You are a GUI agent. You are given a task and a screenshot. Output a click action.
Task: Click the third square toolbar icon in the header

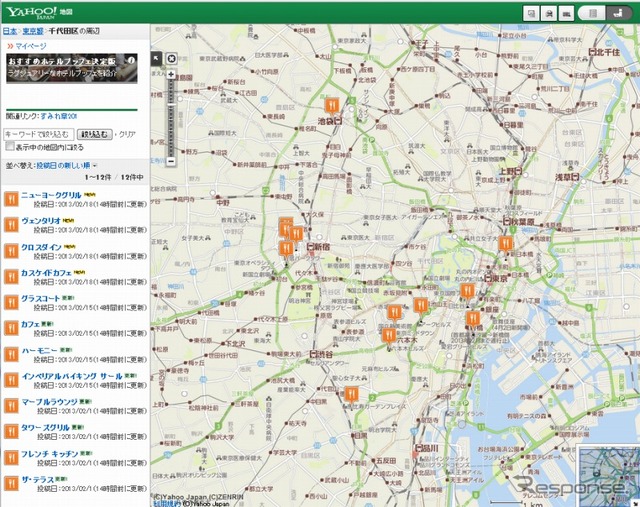click(x=566, y=13)
